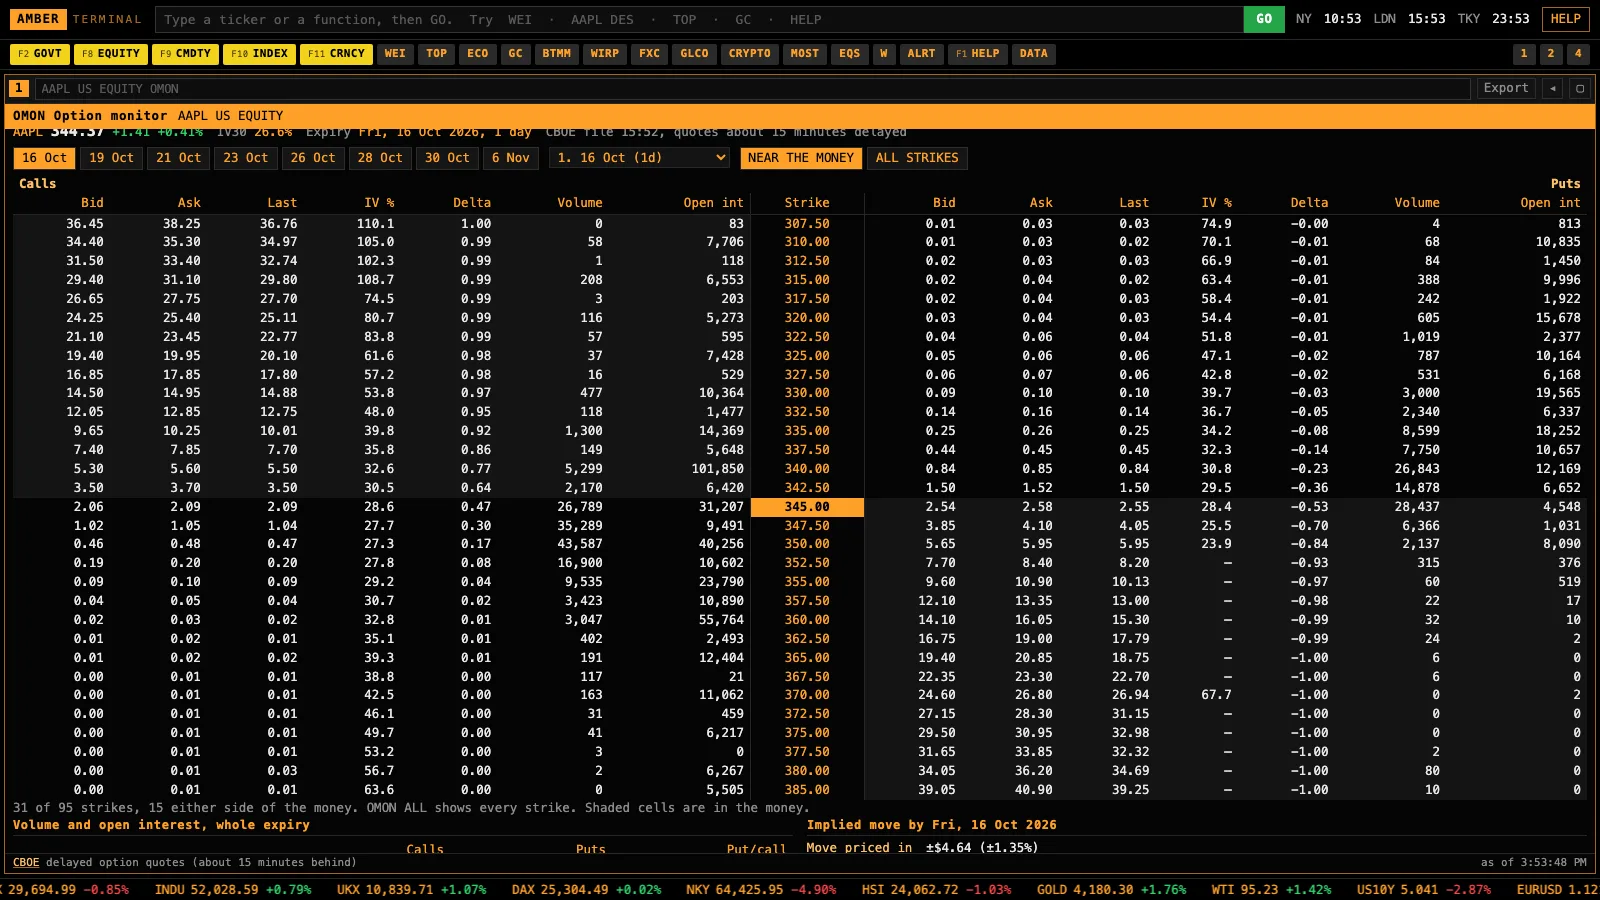Open the ECO function shortcut
Screen dimensions: 1600x900
click(478, 54)
